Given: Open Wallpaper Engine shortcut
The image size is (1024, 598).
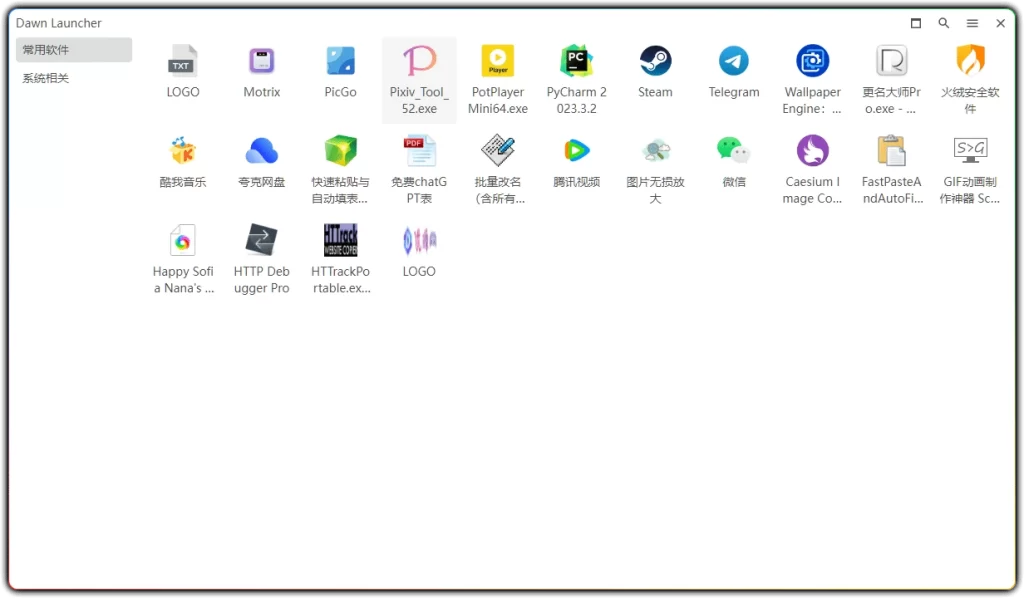Looking at the screenshot, I should [812, 61].
